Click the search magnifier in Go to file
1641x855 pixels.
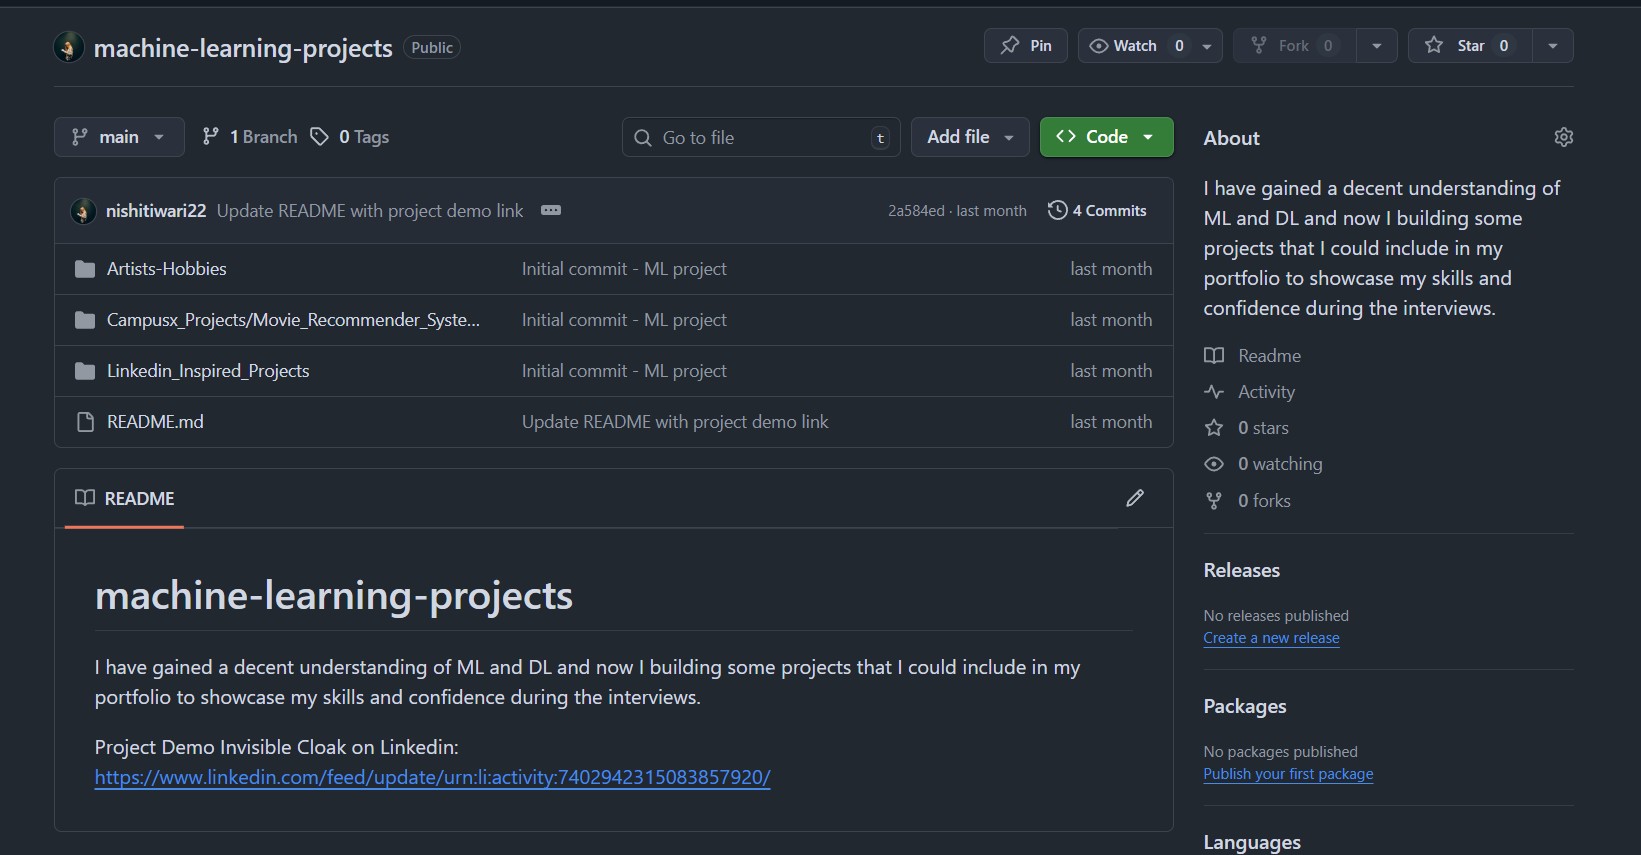(x=643, y=138)
